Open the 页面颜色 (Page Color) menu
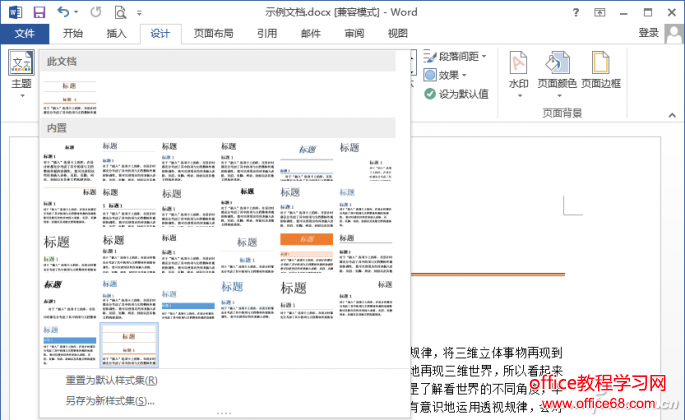The width and height of the screenshot is (685, 420). pyautogui.click(x=557, y=74)
